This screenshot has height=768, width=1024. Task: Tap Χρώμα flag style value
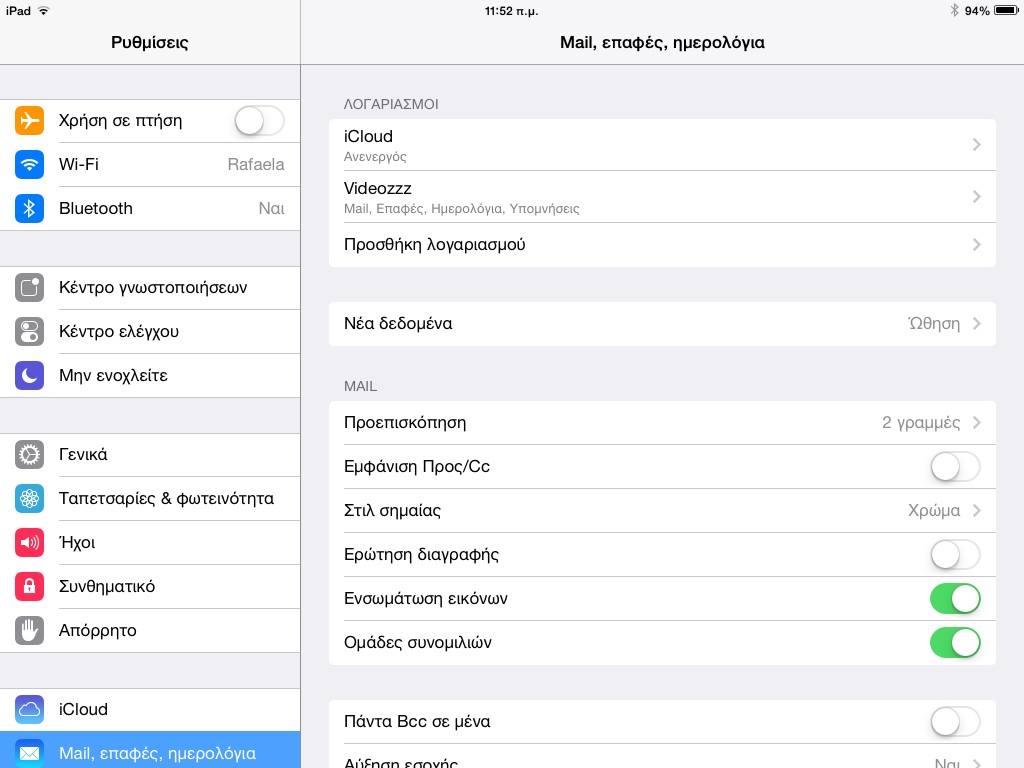coord(934,511)
